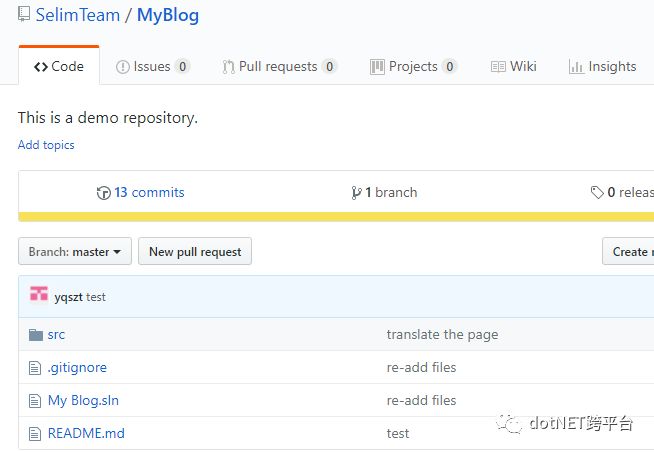
Task: Click the Add topics link
Action: click(x=46, y=145)
